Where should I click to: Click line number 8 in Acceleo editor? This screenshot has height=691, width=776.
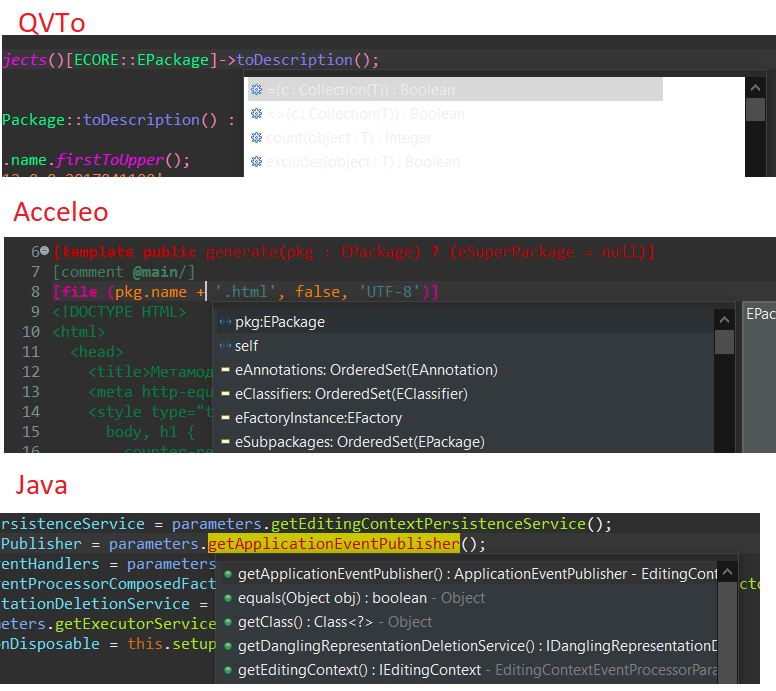pos(36,292)
